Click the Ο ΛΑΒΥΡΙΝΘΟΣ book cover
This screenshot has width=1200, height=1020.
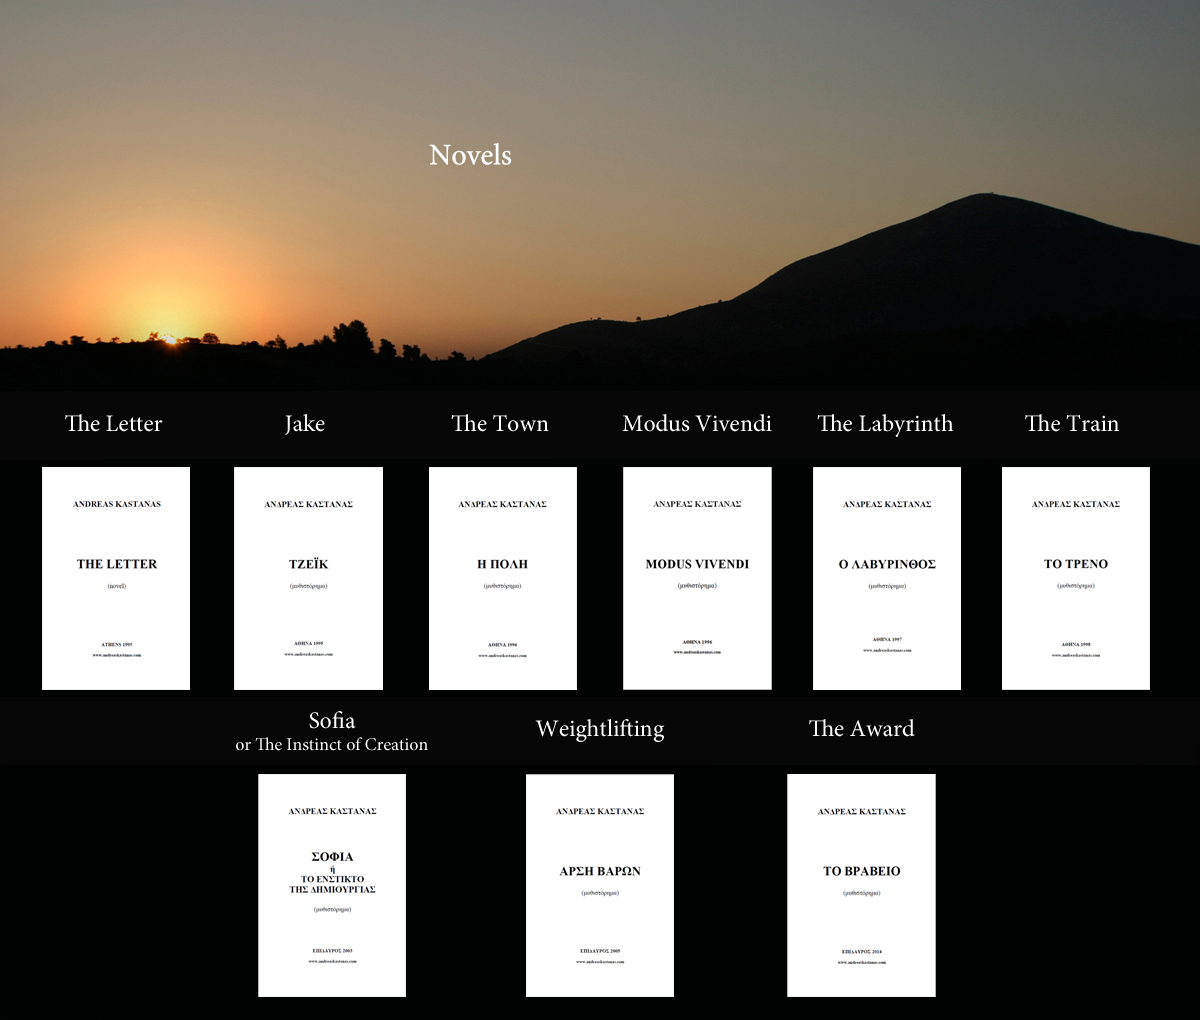pyautogui.click(x=887, y=578)
